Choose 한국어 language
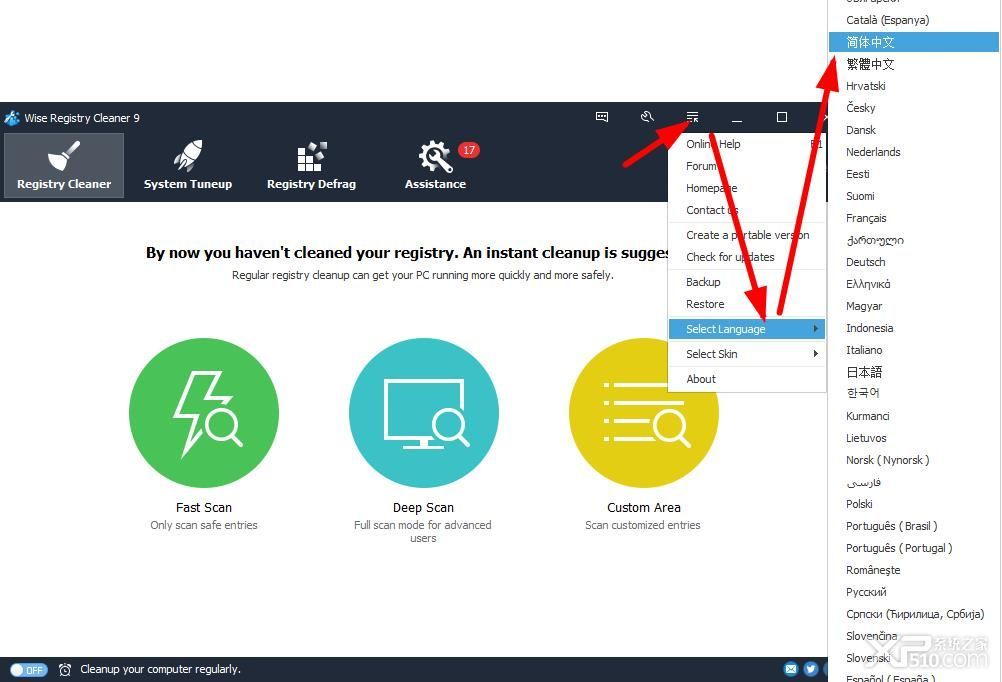This screenshot has width=1002, height=682. tap(914, 393)
